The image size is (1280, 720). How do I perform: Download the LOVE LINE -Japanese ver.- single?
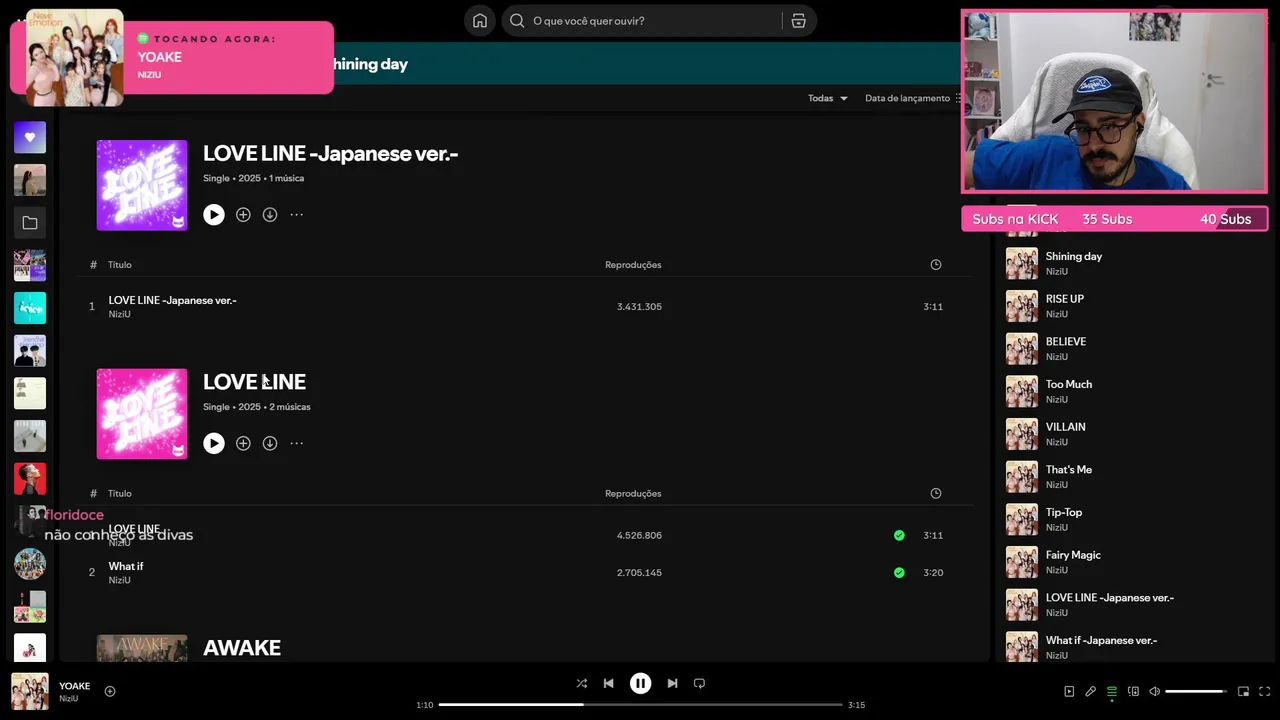(270, 215)
